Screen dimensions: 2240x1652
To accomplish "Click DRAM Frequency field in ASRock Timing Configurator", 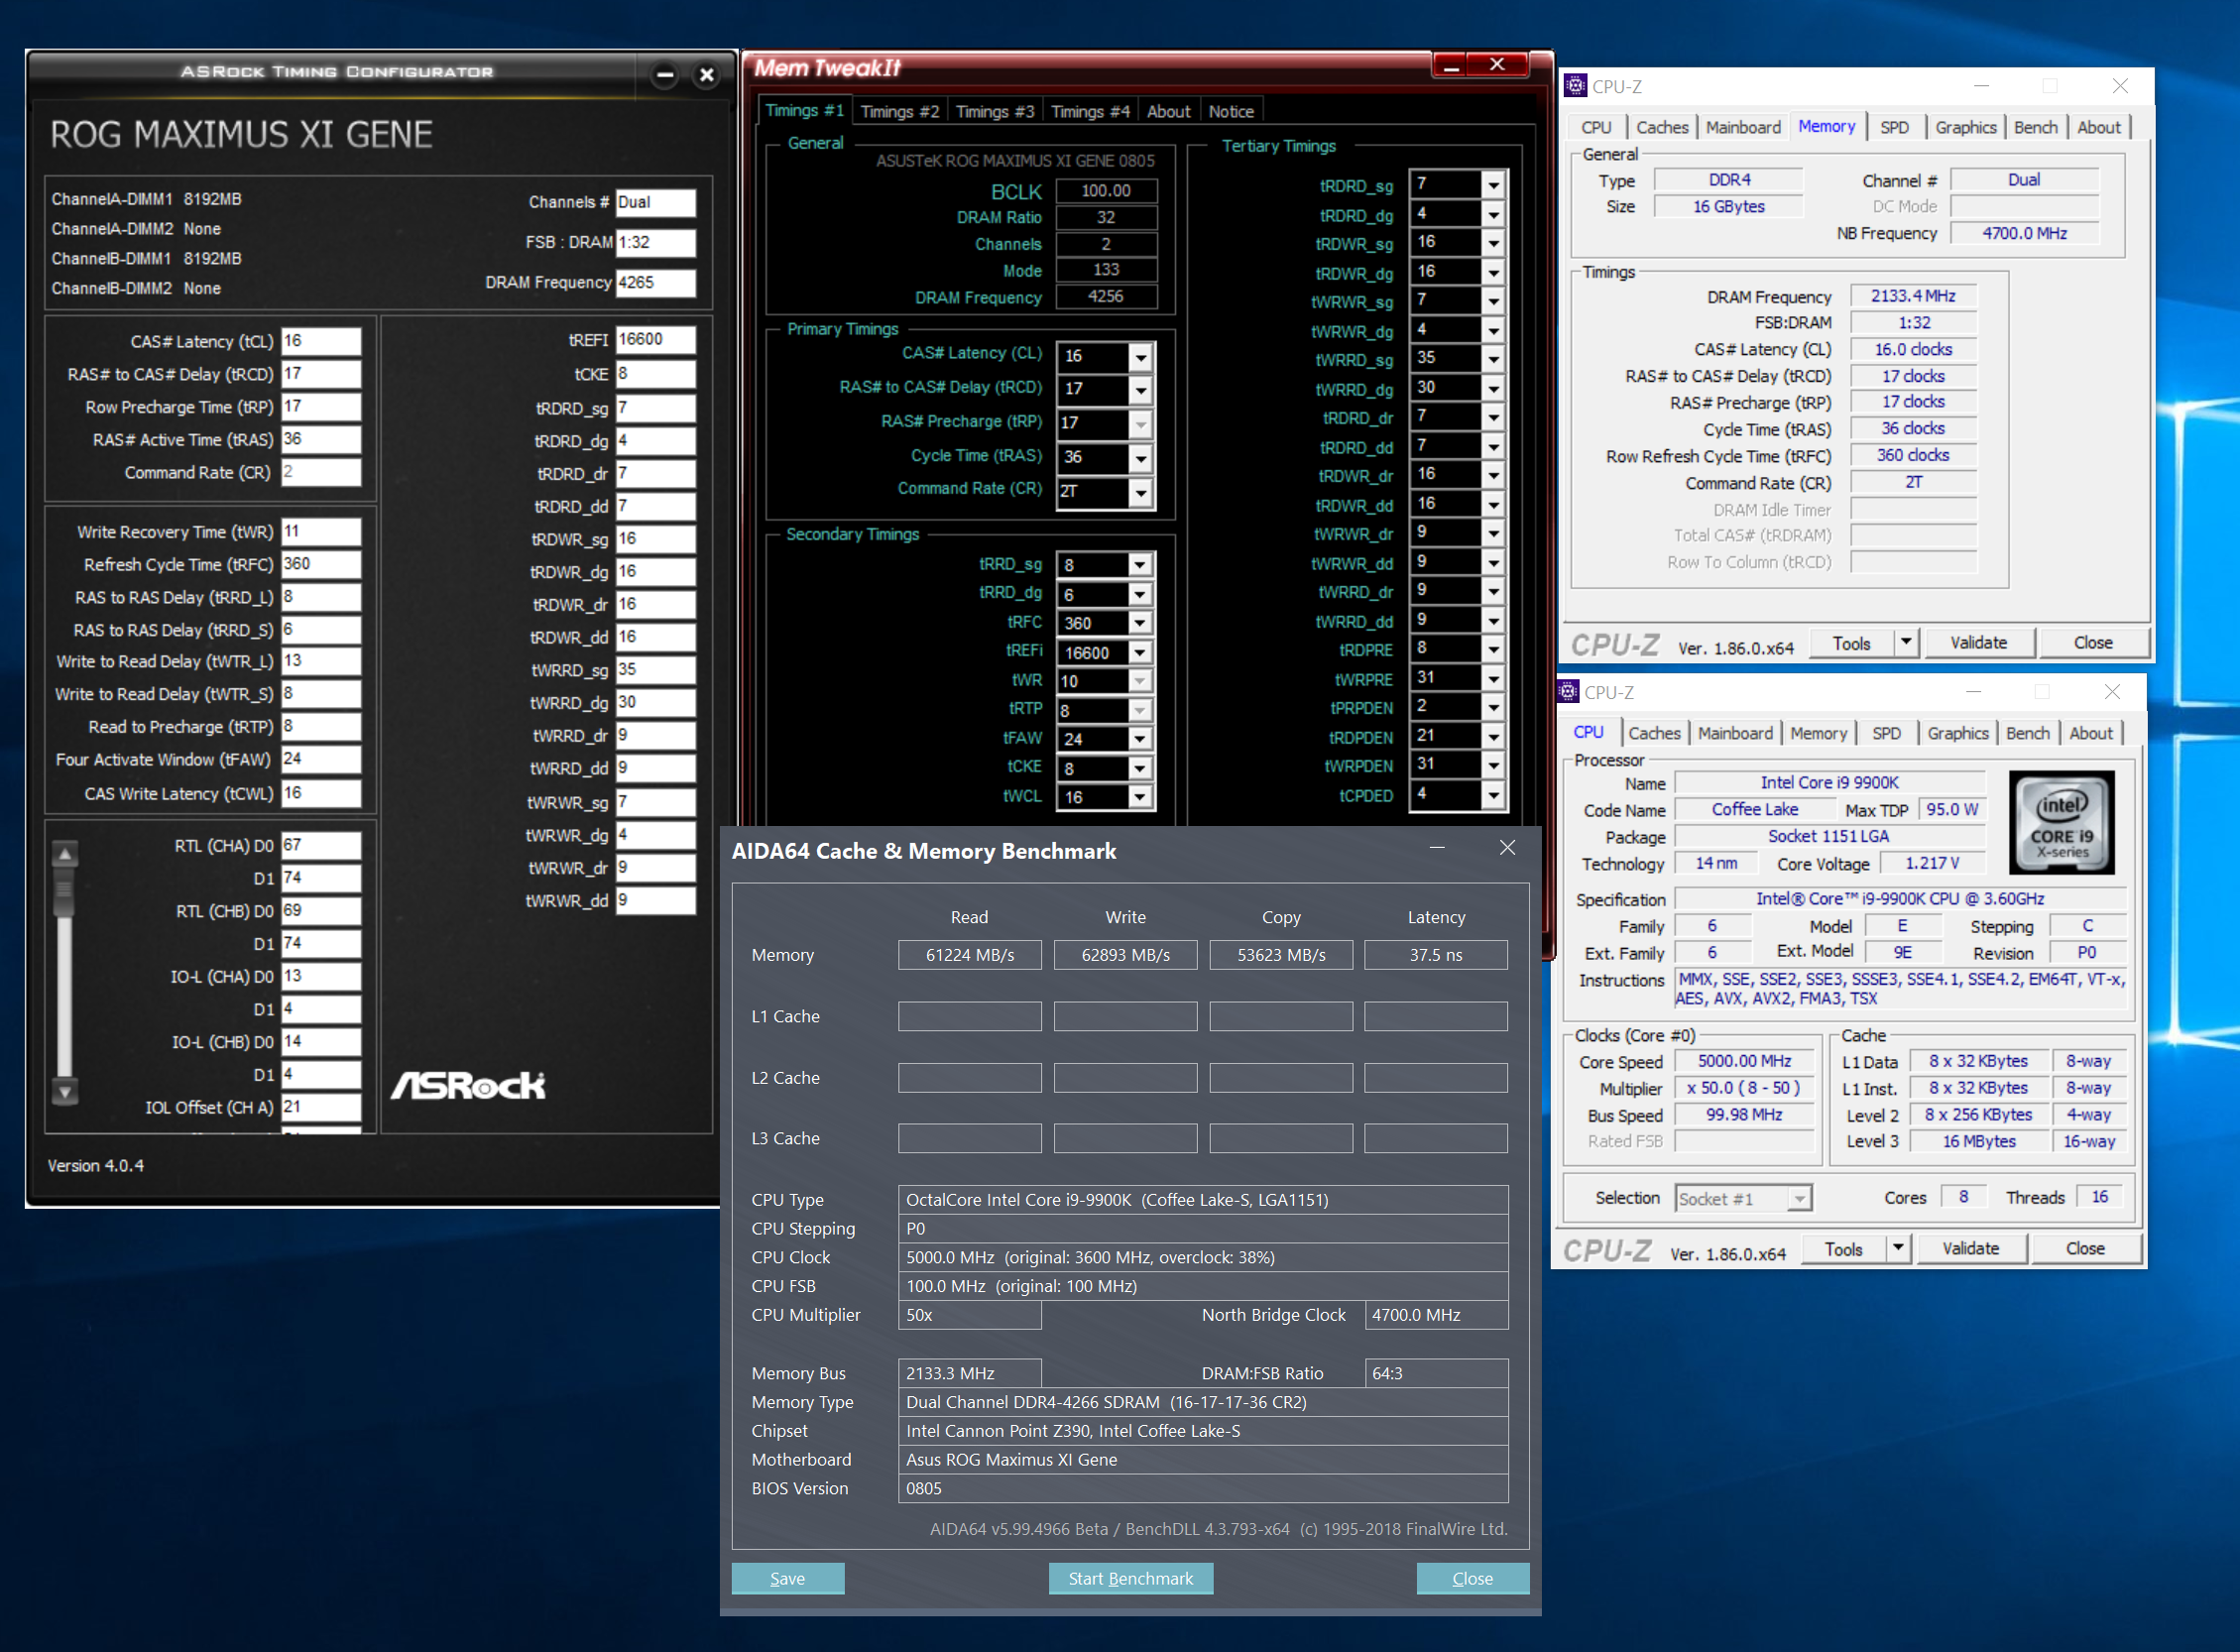I will pos(655,282).
